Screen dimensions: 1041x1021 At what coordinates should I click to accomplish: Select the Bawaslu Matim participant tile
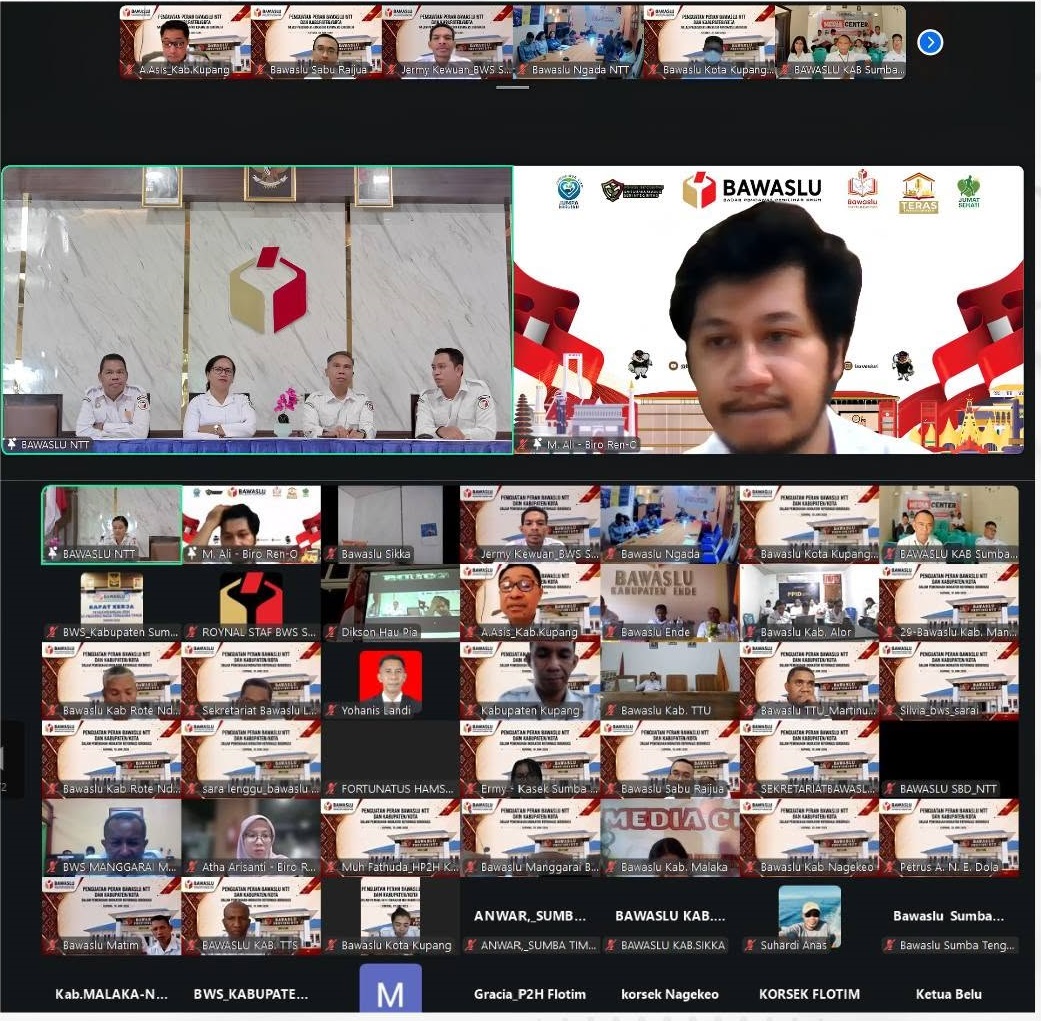coord(112,916)
